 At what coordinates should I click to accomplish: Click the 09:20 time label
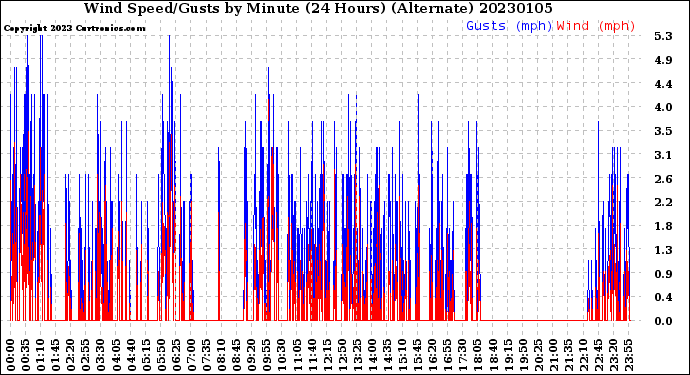pyautogui.click(x=251, y=355)
